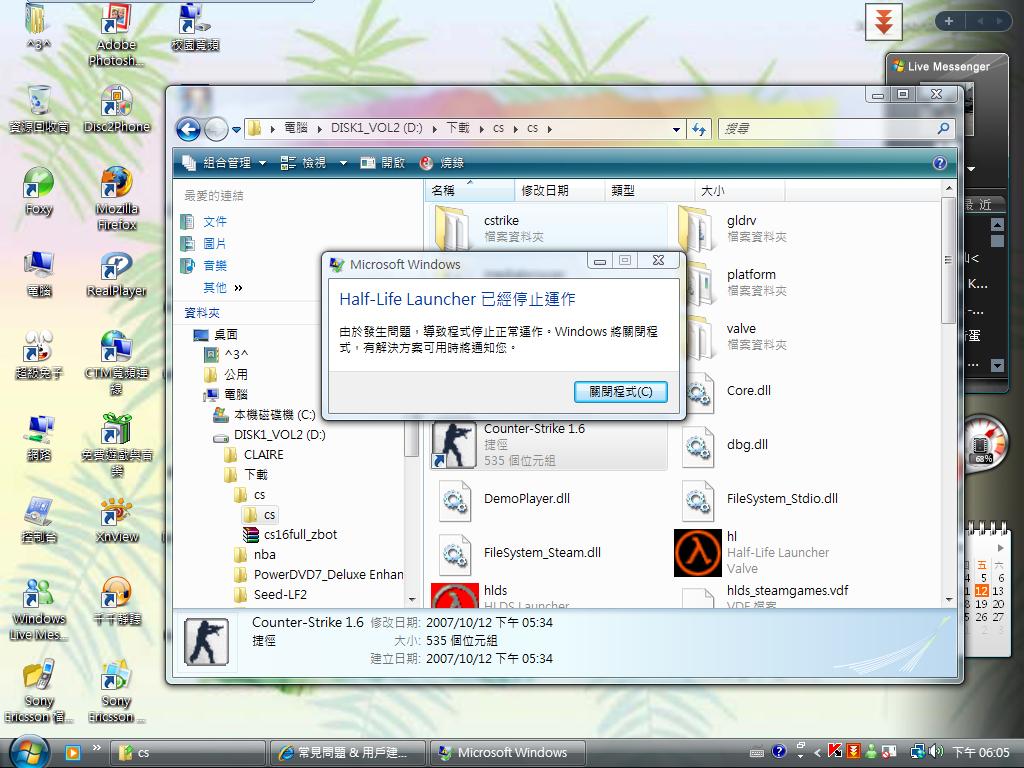Click the 關閉程式(C) button
This screenshot has height=768, width=1024.
click(620, 392)
